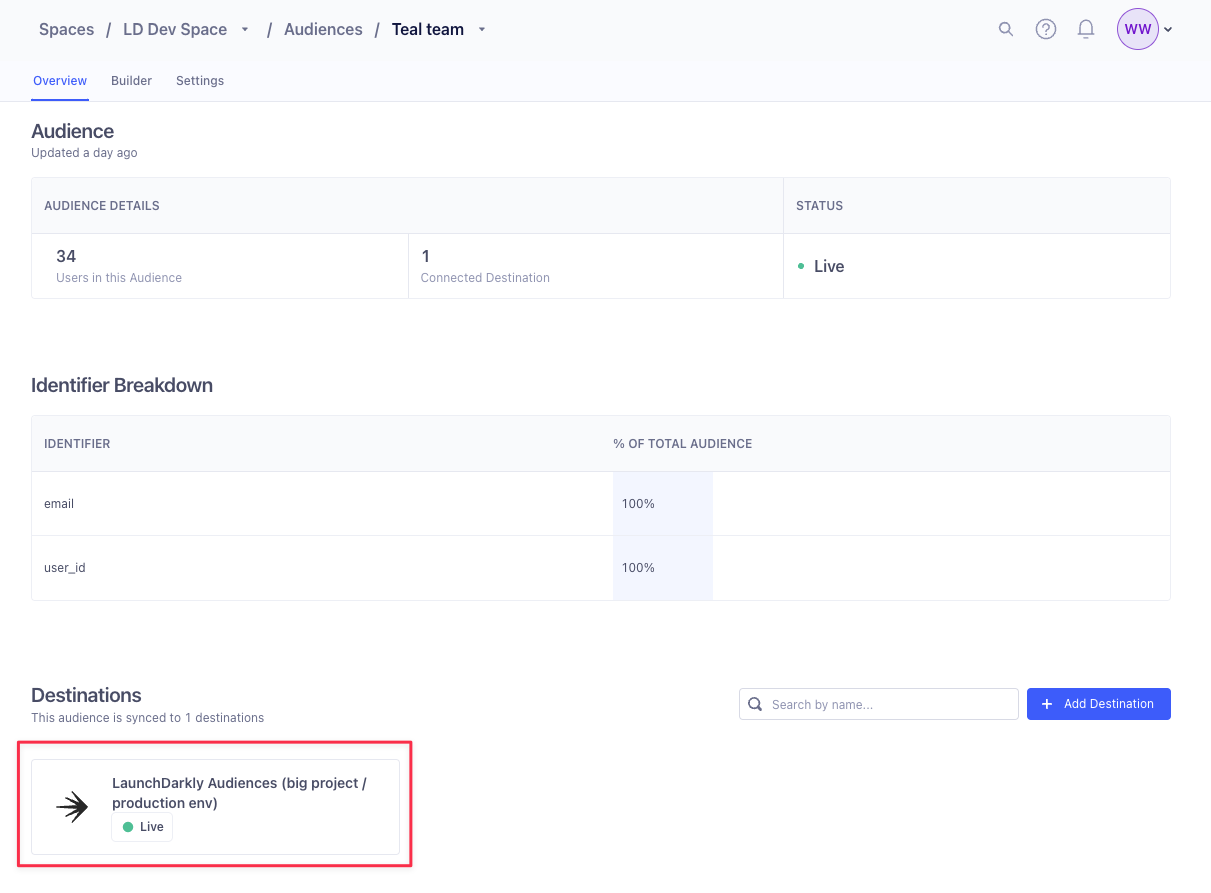Open the search magnifier icon in the top bar
The height and width of the screenshot is (893, 1211).
pos(1006,29)
